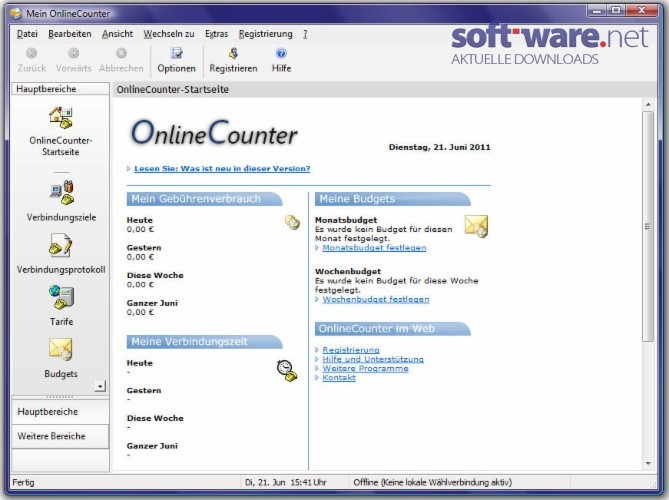
Task: Click status bar time Di, 21. Jun 15:41 Uhr
Action: pos(285,483)
